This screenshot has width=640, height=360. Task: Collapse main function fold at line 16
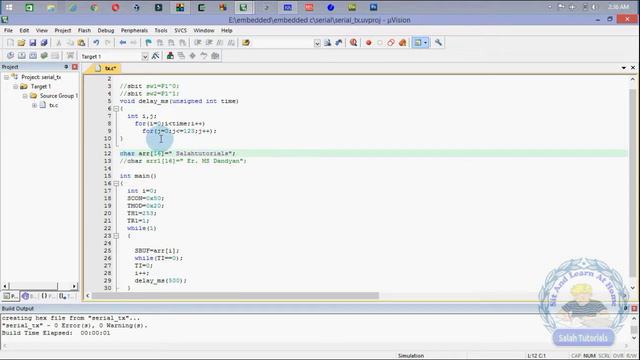click(116, 184)
